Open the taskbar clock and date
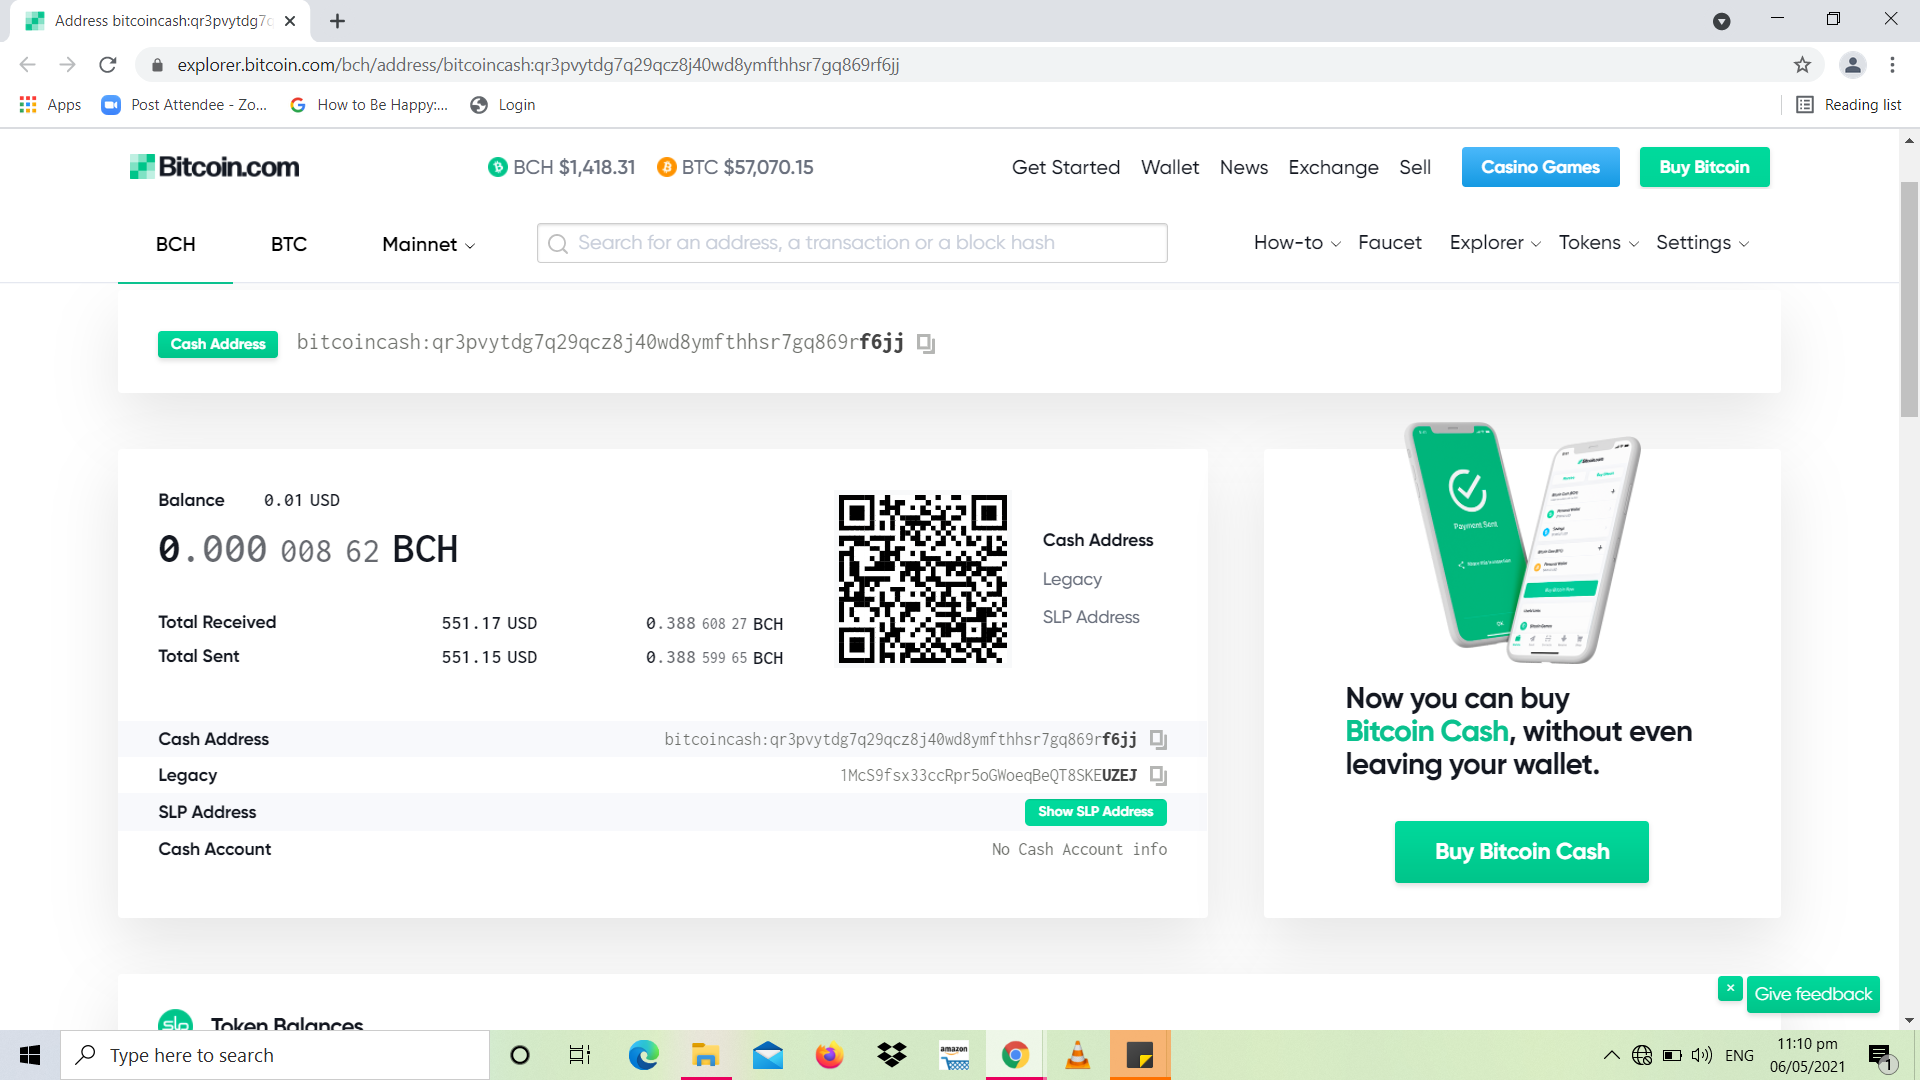The width and height of the screenshot is (1920, 1080). (1807, 1055)
